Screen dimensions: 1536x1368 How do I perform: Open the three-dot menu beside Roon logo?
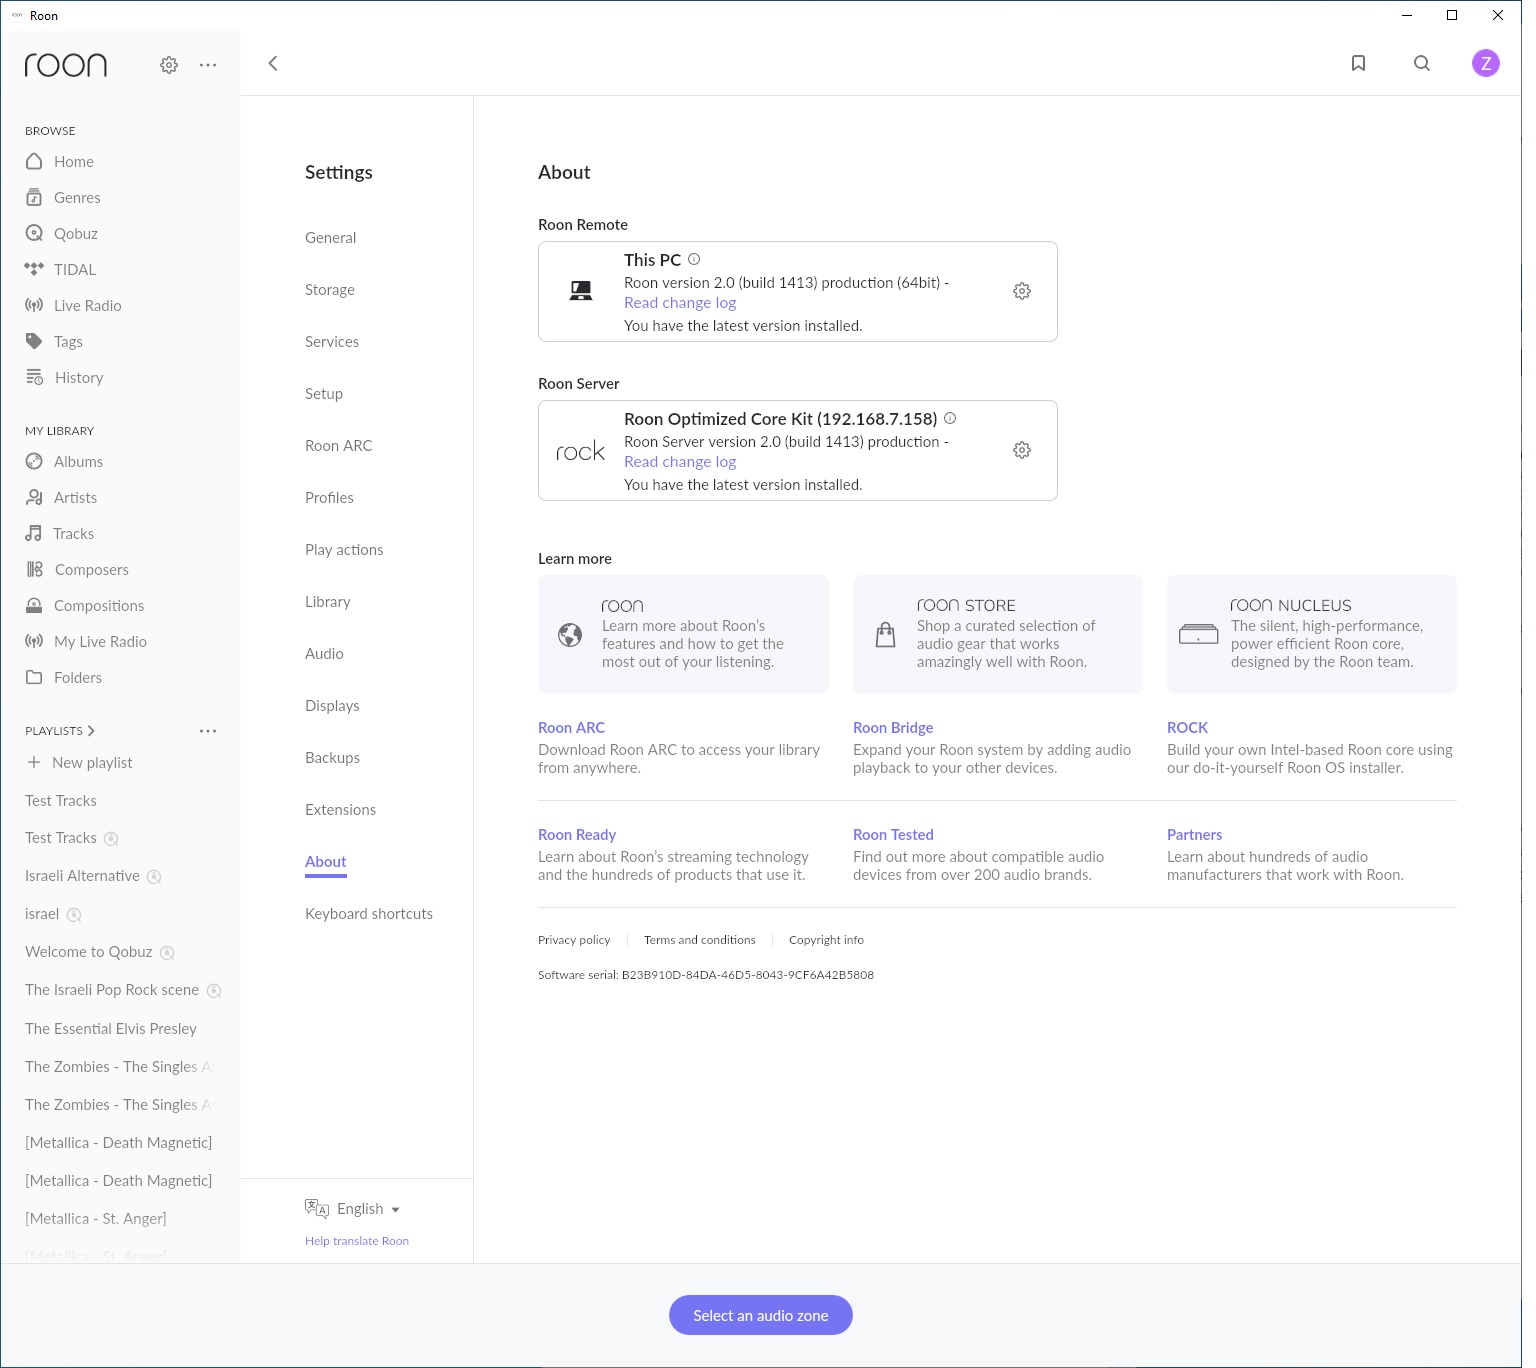tap(208, 65)
